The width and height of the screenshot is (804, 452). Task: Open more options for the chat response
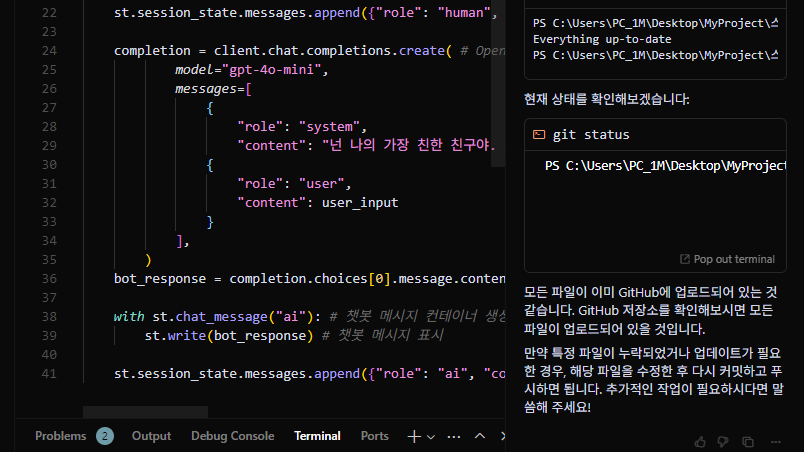(775, 442)
